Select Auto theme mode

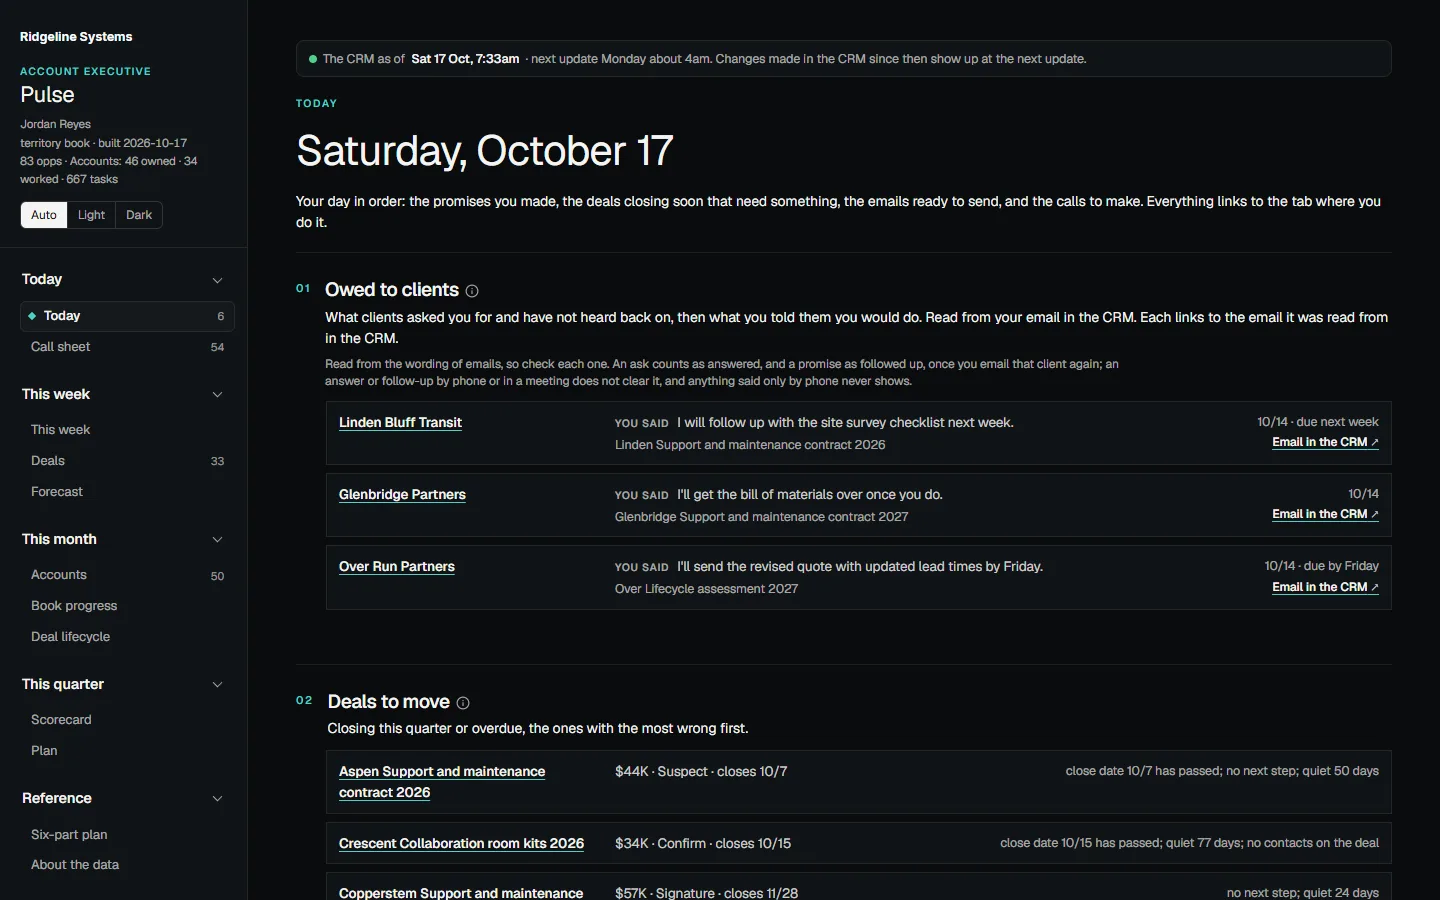[x=44, y=215]
